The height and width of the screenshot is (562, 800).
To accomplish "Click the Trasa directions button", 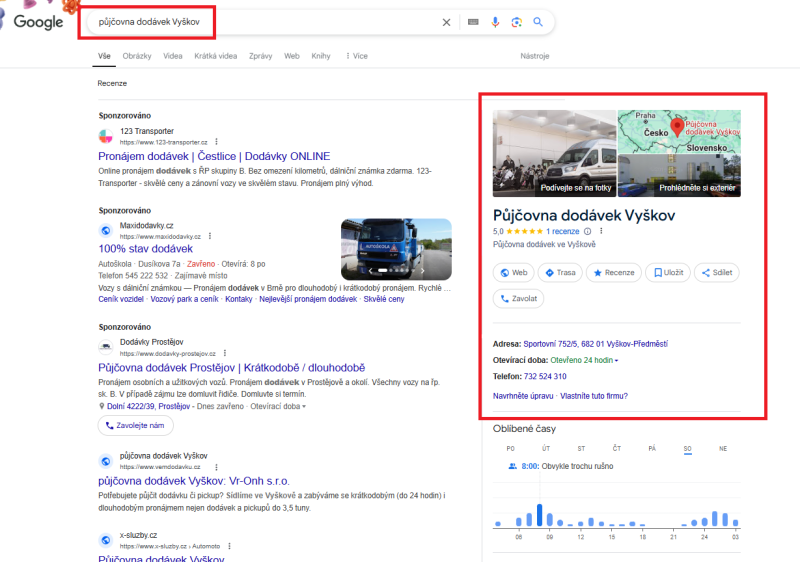I will (560, 273).
